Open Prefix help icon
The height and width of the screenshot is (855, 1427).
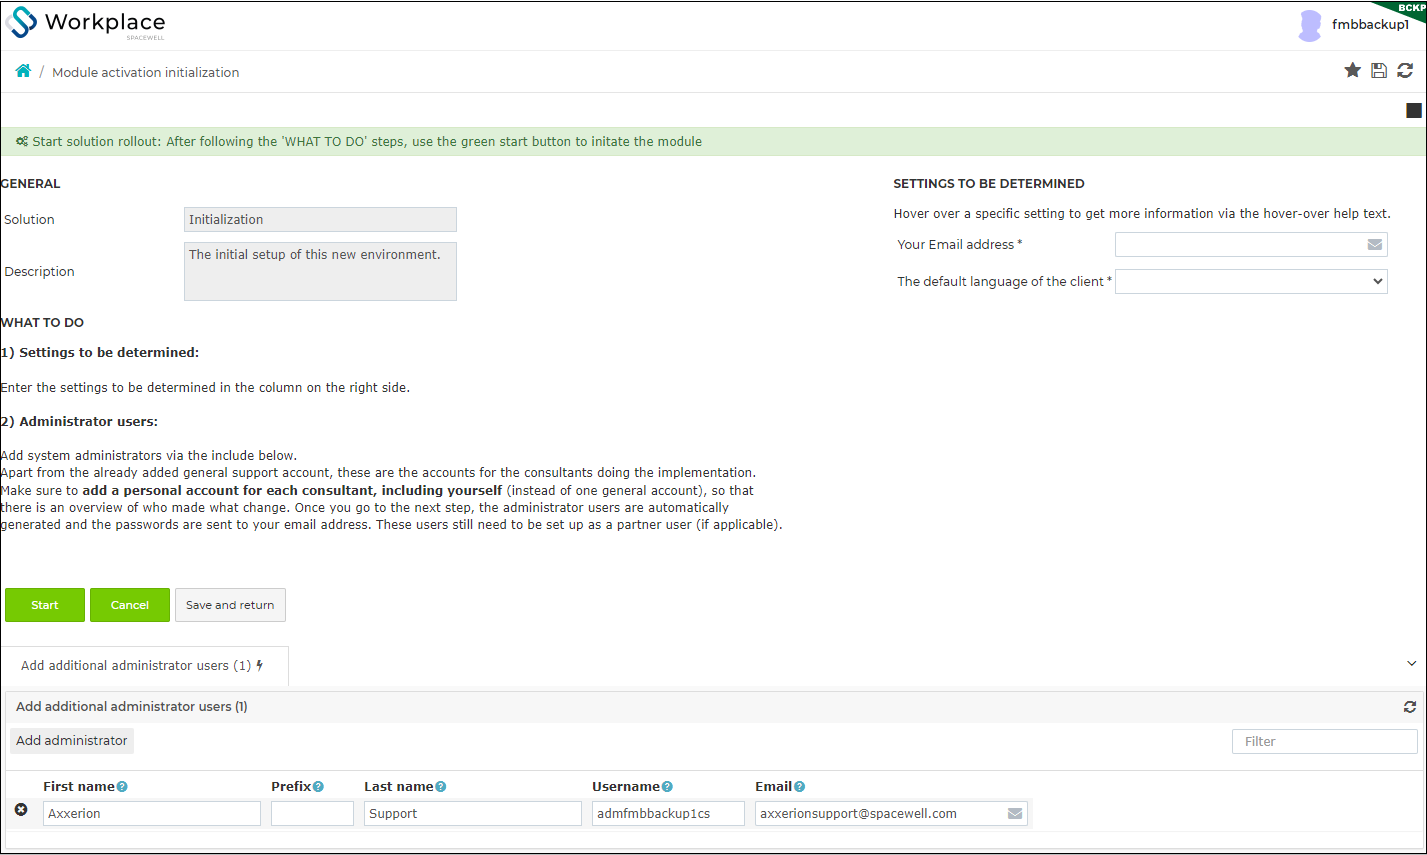[318, 787]
